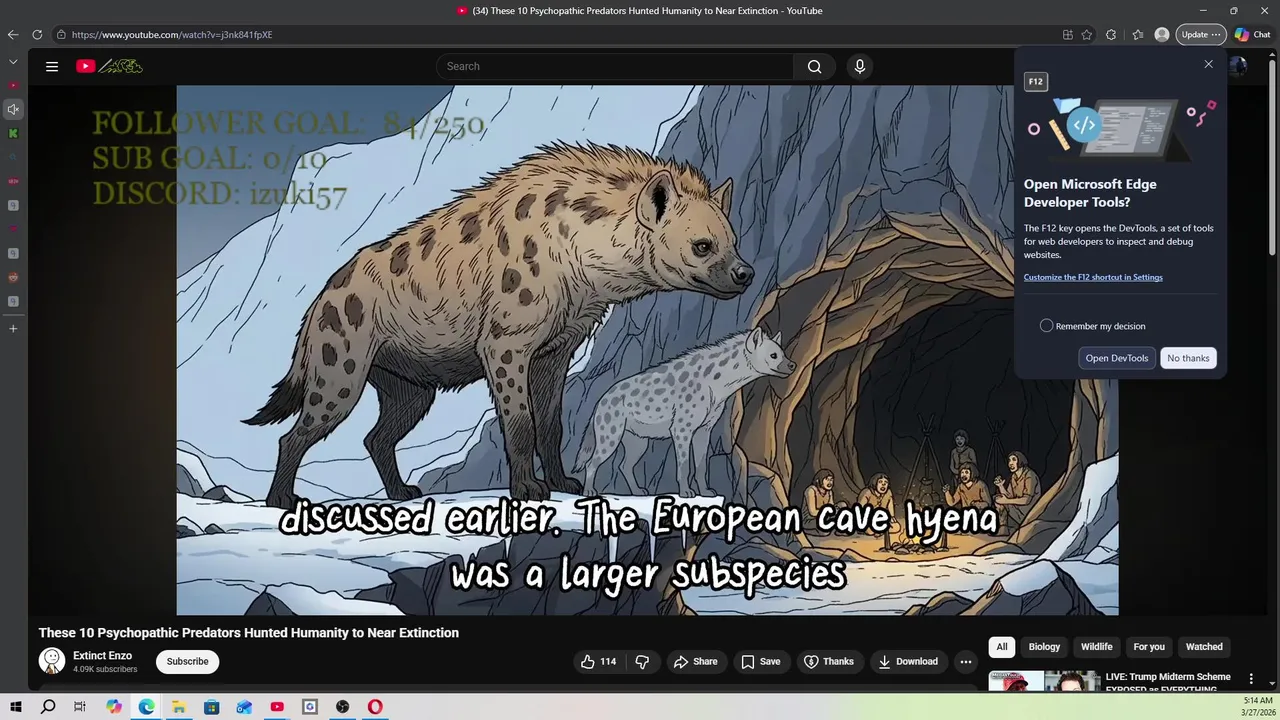1280x720 pixels.
Task: Open Microsoft Store from the taskbar
Action: click(211, 707)
